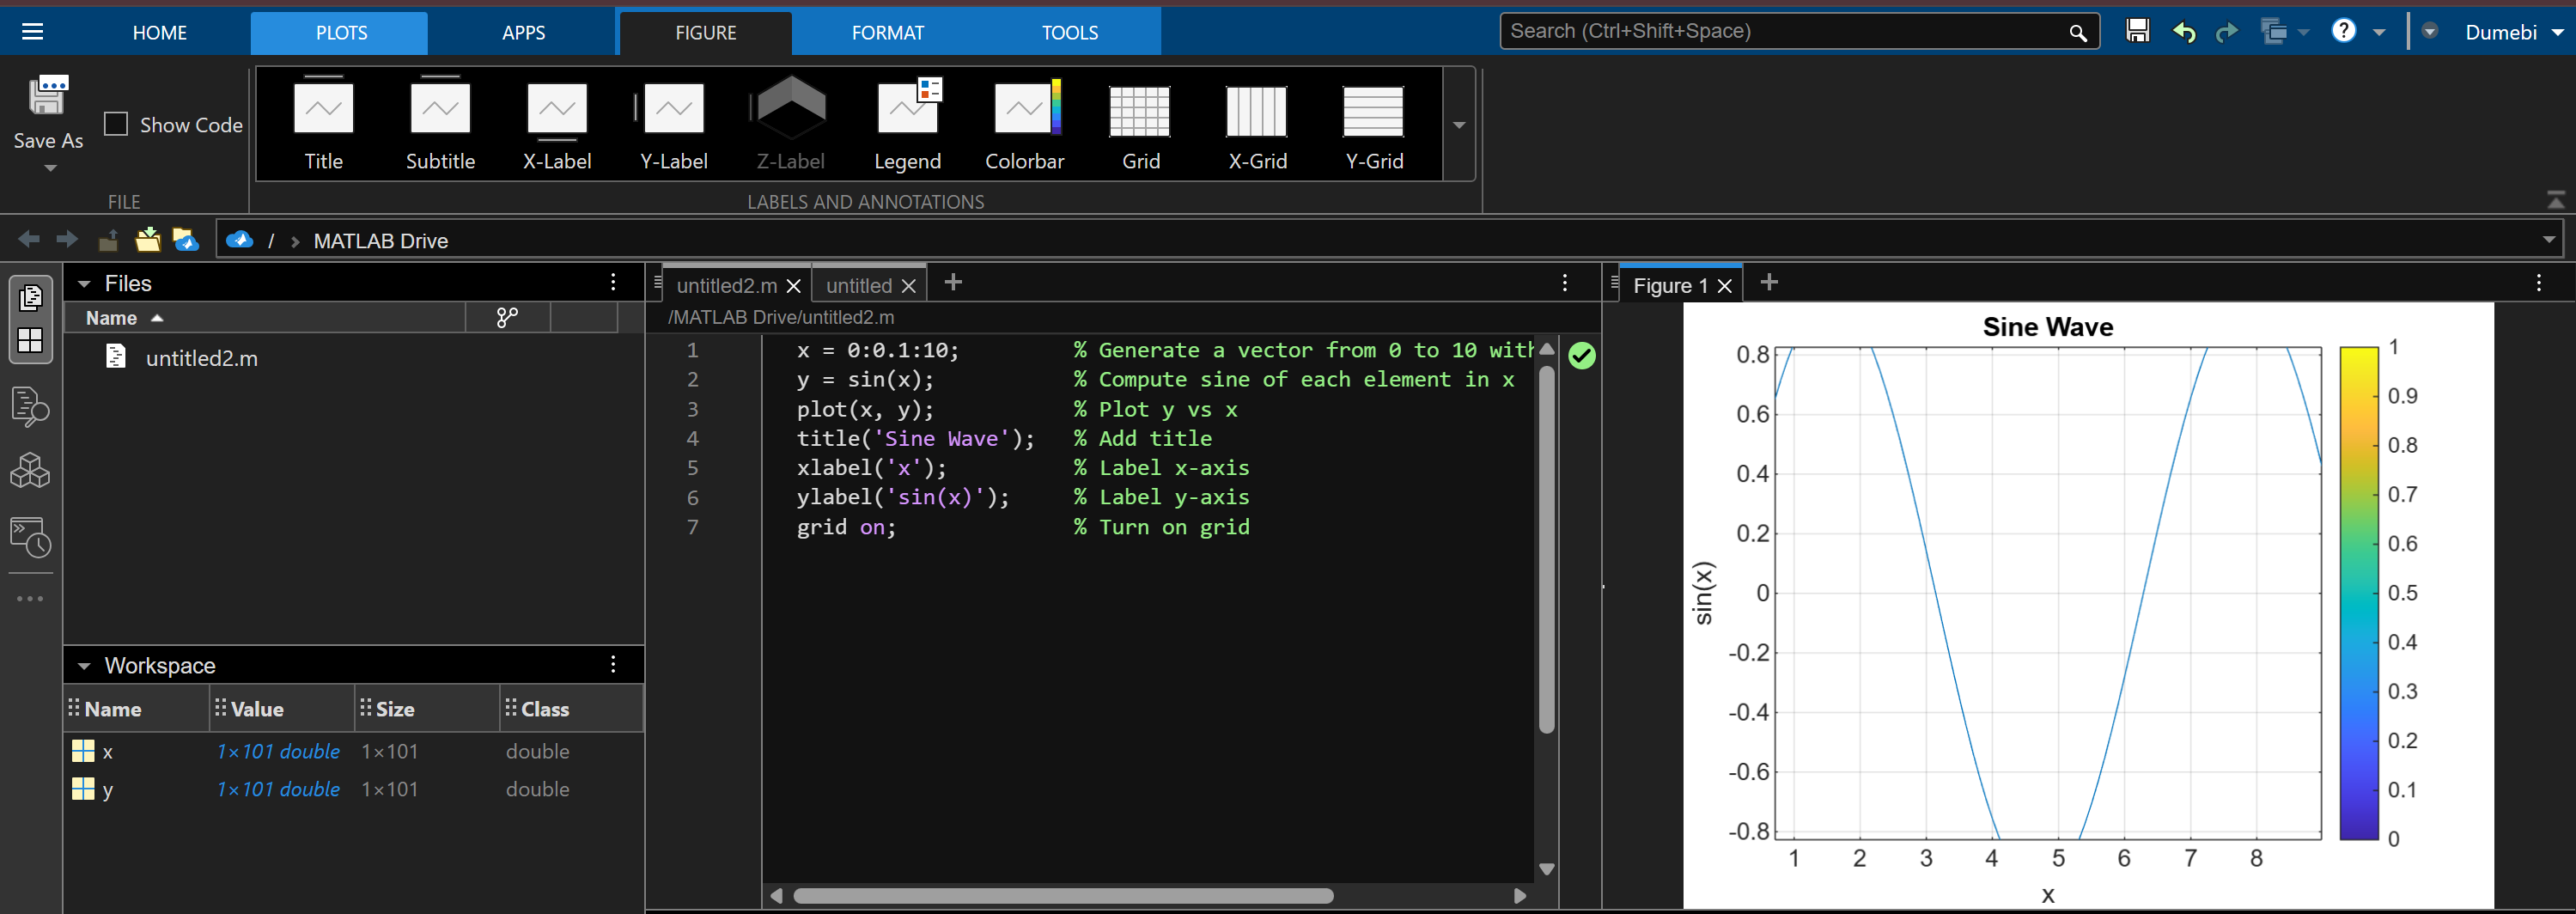The image size is (2576, 914).
Task: Click the redo arrow icon
Action: 2226,32
